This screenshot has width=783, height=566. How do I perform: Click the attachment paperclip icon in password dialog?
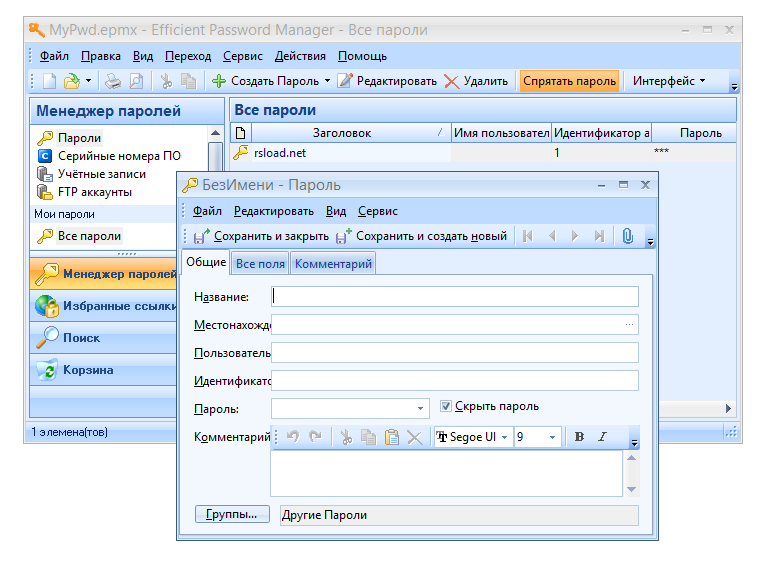pyautogui.click(x=628, y=236)
